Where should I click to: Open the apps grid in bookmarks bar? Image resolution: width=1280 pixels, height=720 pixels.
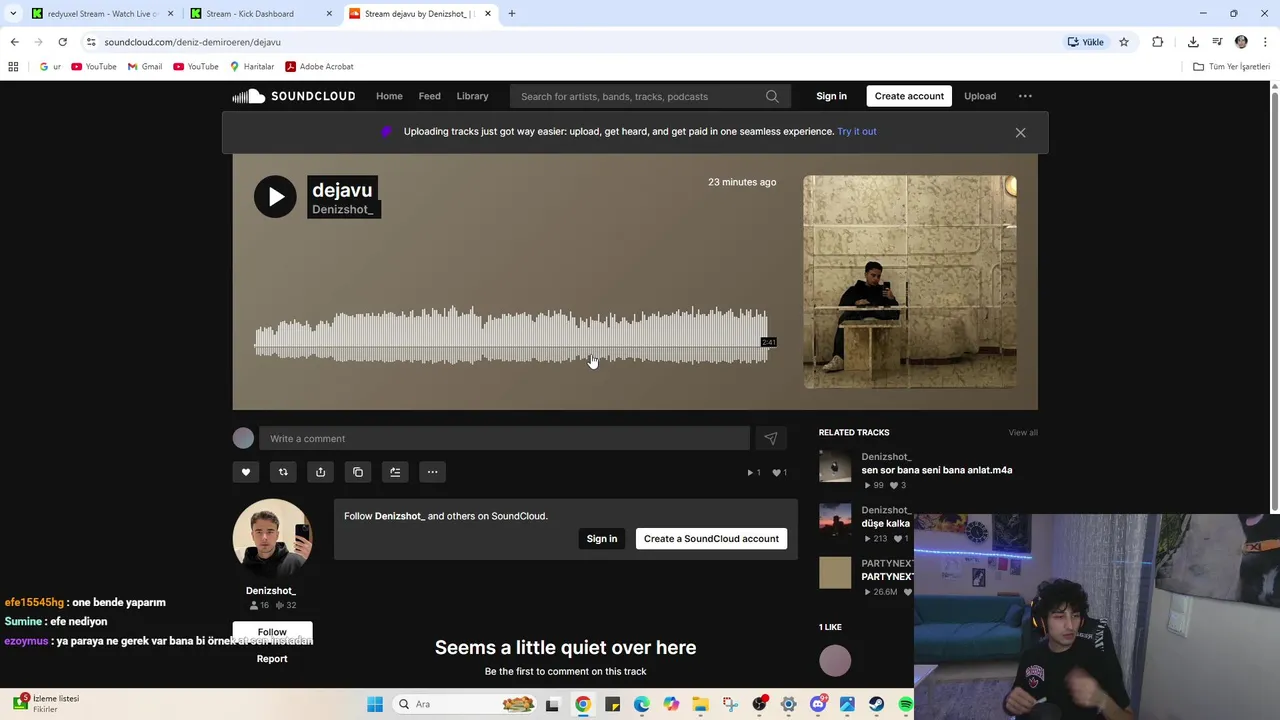click(13, 66)
